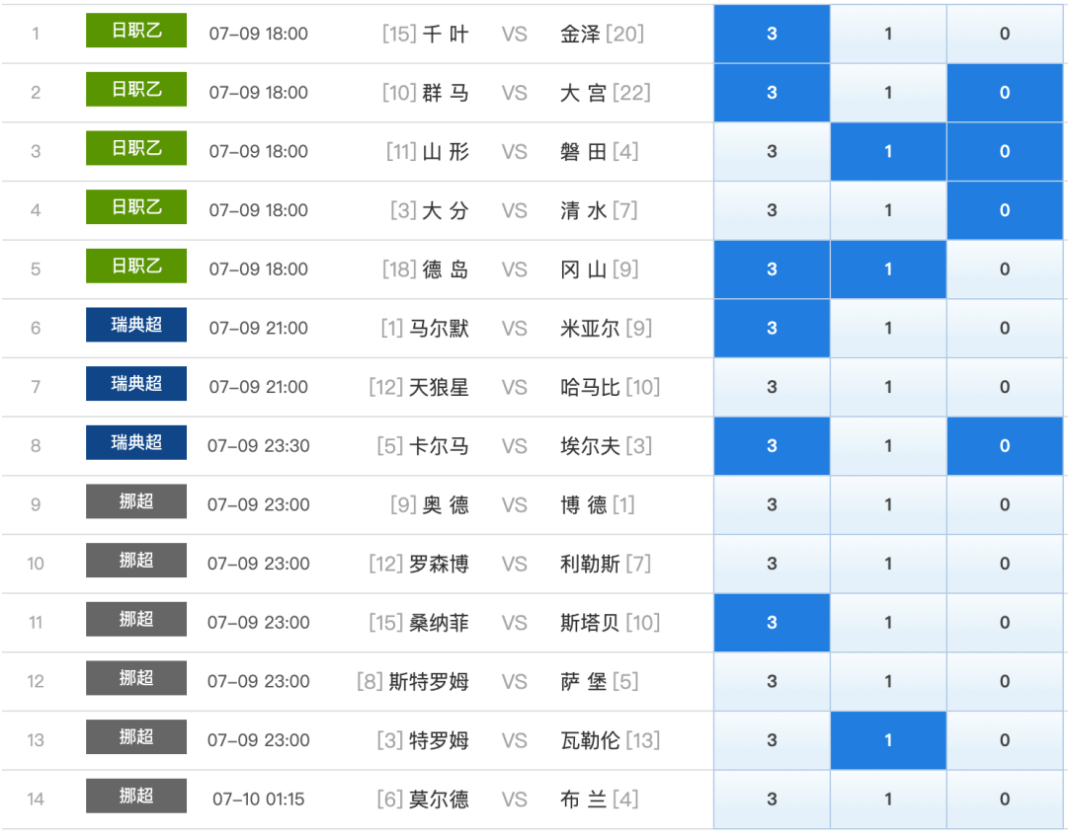This screenshot has width=1068, height=833.
Task: Deselect draw 1 for 山形 vs 磐田
Action: 888,151
